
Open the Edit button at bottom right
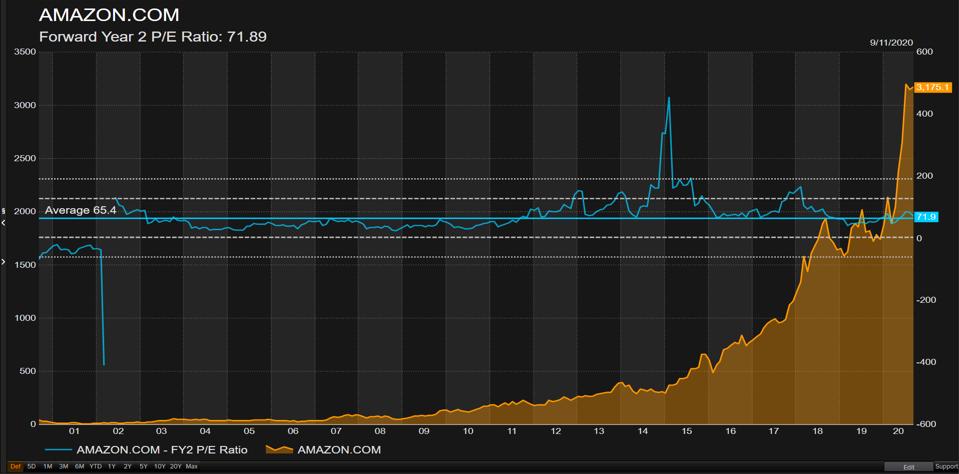(x=909, y=467)
